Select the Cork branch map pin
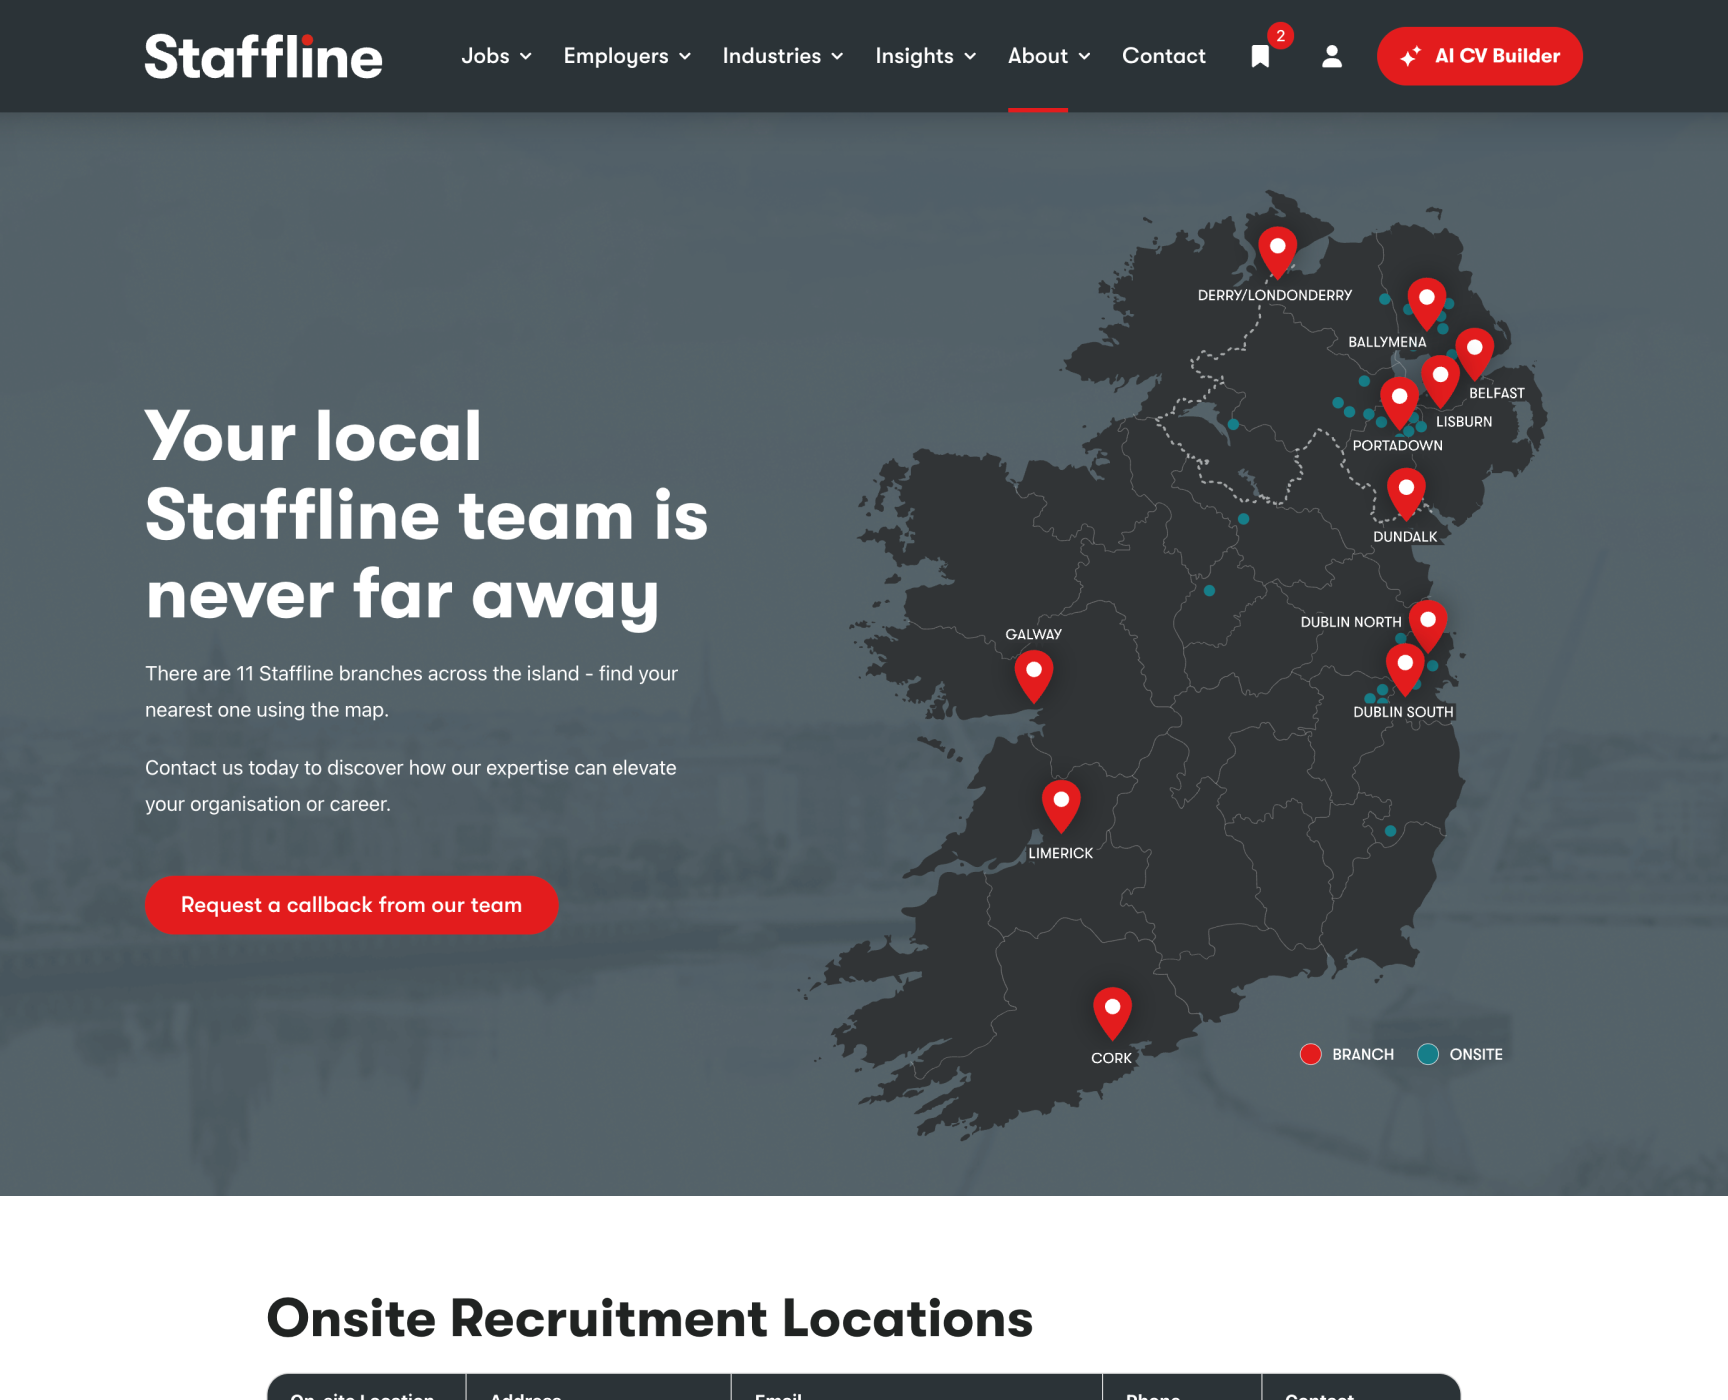This screenshot has height=1400, width=1728. [1111, 1011]
